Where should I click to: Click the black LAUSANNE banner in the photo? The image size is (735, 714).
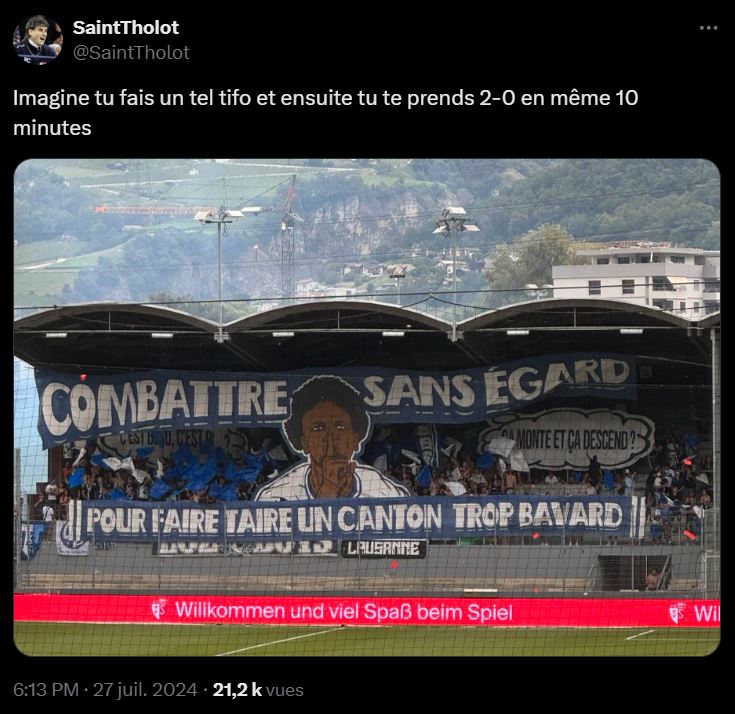click(384, 549)
